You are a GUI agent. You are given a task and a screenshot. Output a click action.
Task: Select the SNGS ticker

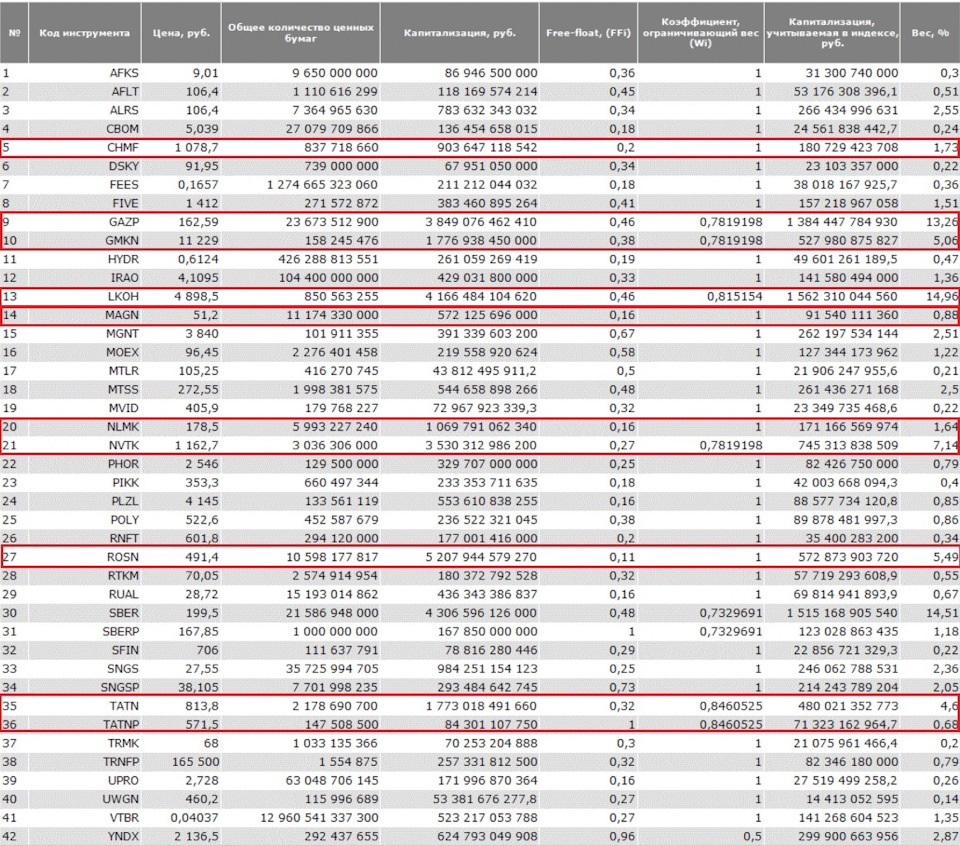[124, 669]
